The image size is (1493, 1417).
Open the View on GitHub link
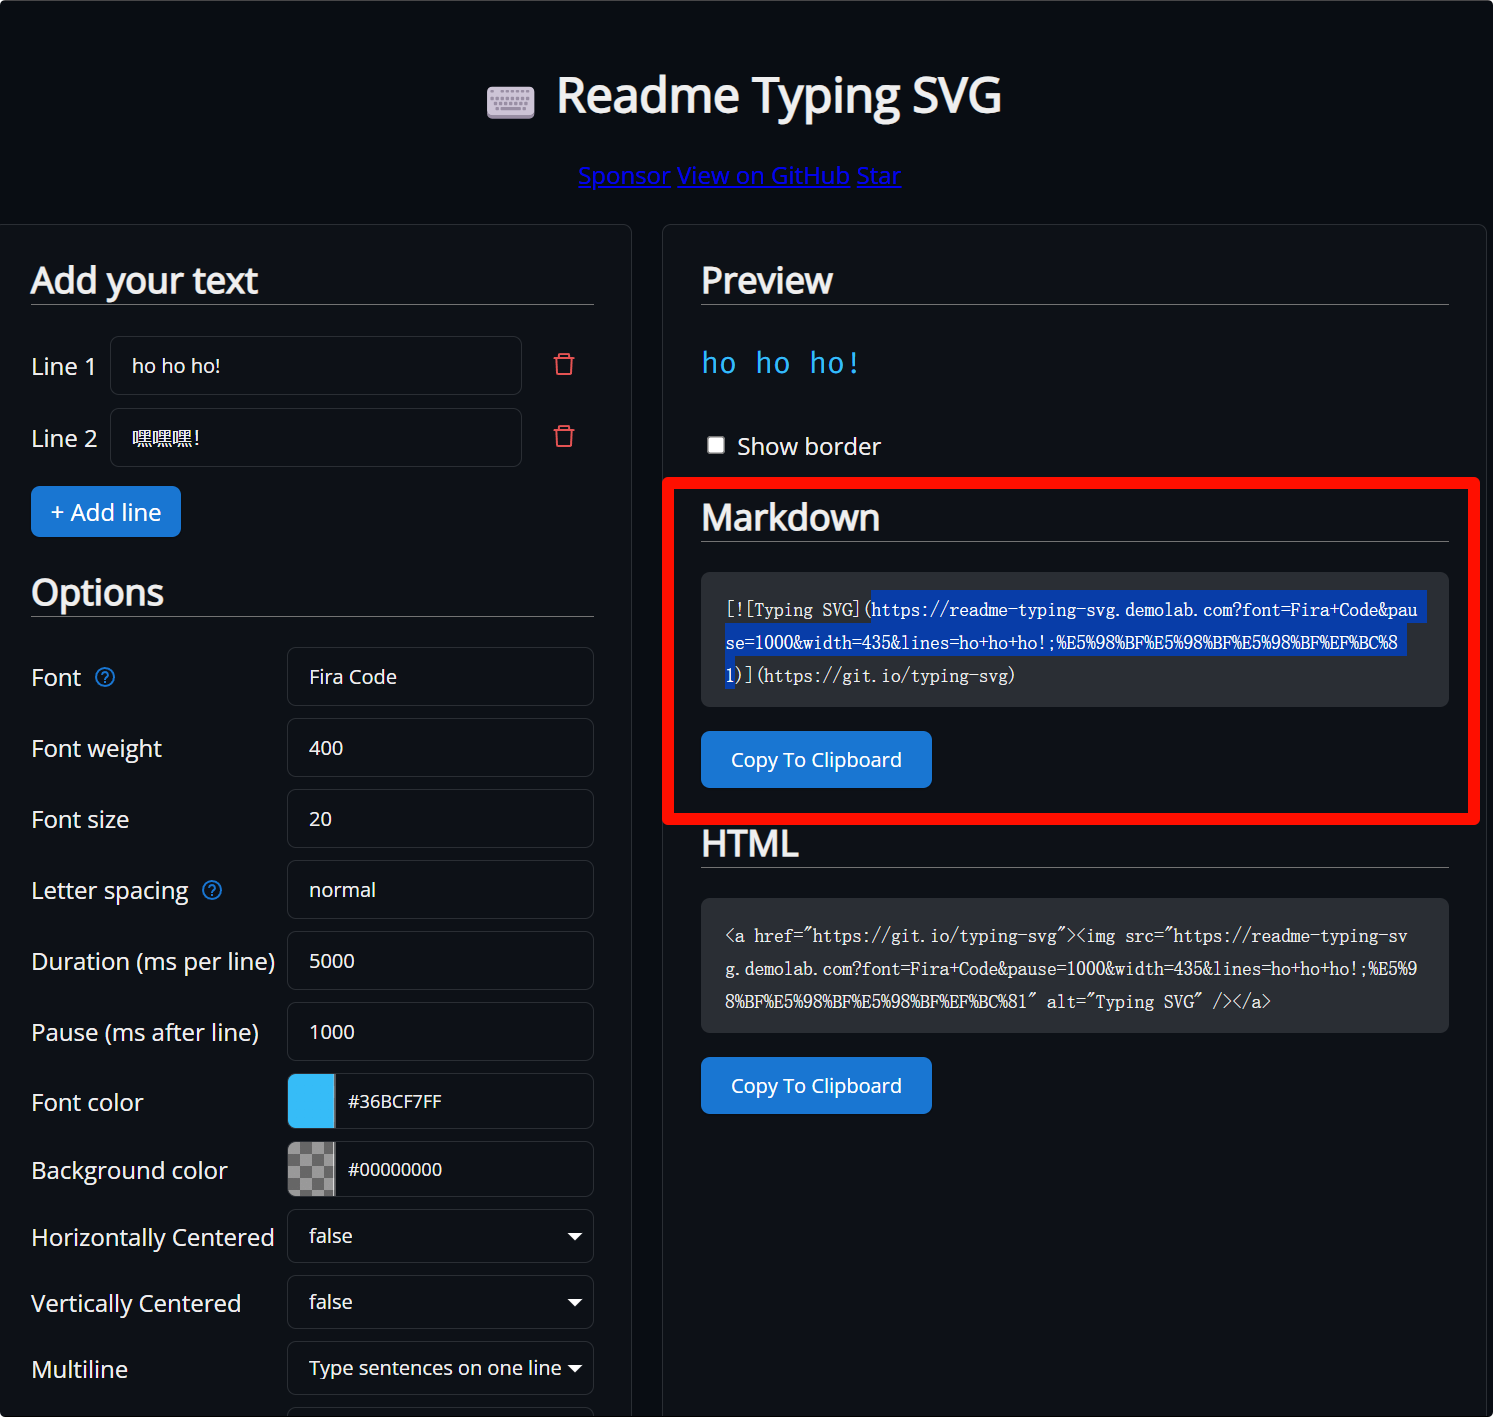point(764,176)
